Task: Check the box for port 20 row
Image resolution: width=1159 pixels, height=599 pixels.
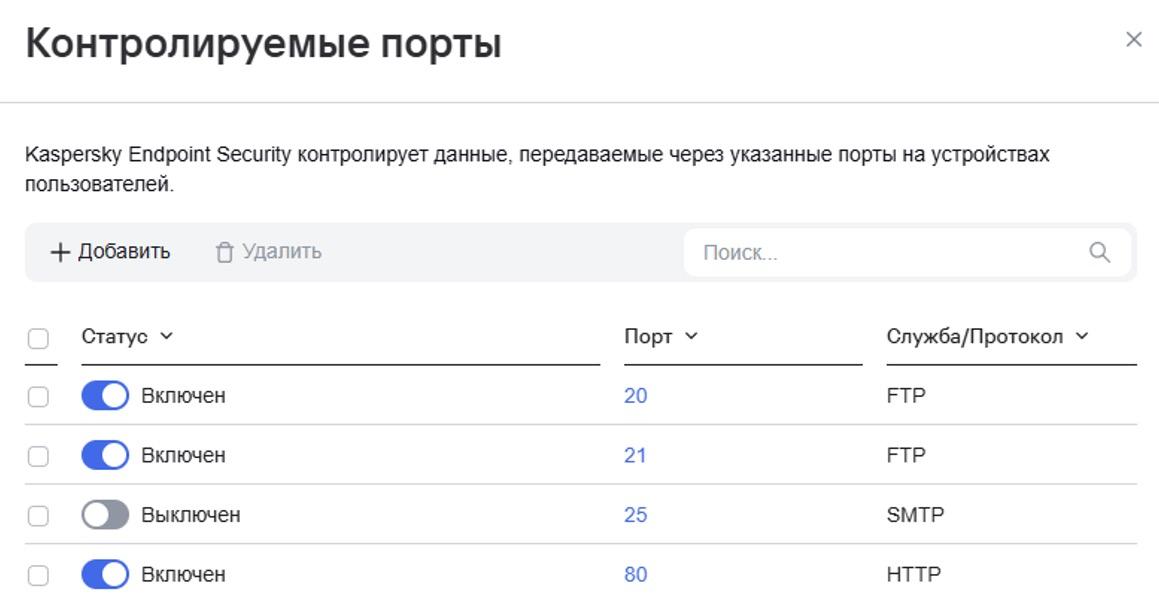Action: 38,396
